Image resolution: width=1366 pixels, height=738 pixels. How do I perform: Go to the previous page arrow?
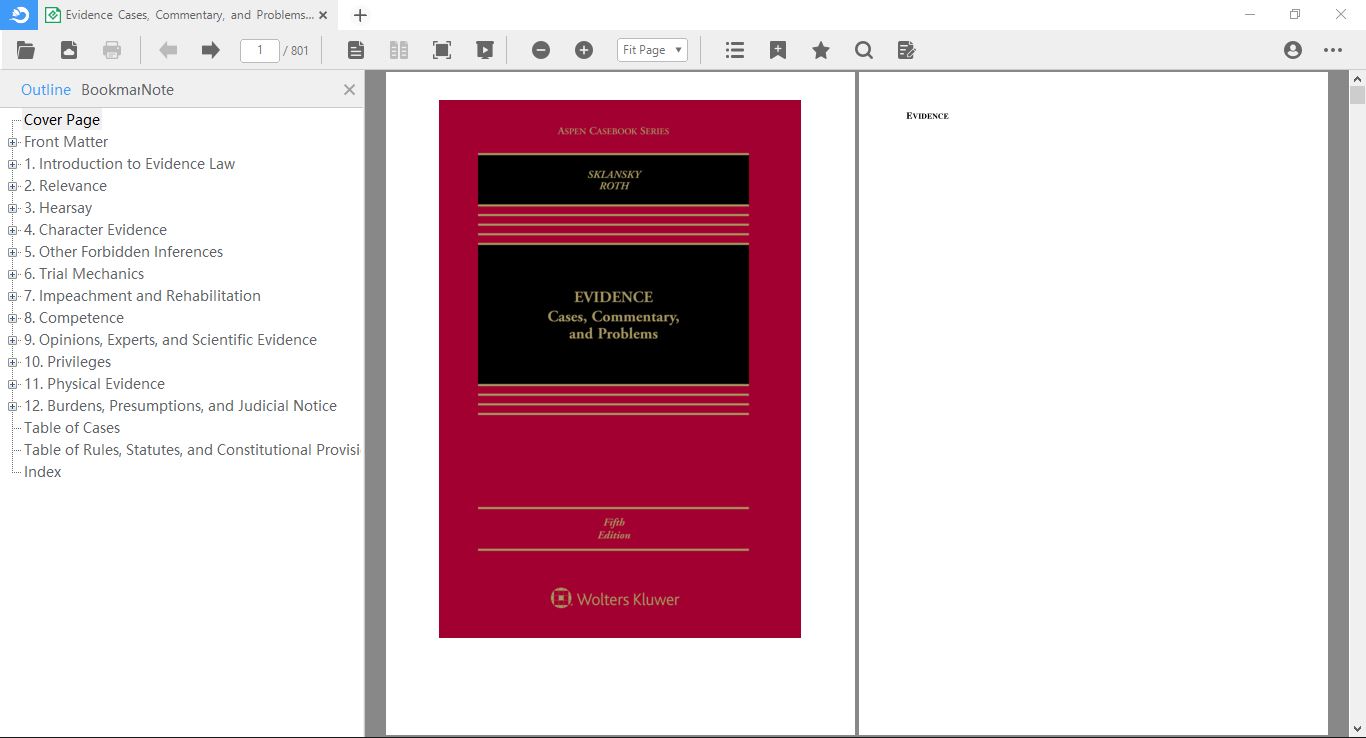tap(168, 50)
